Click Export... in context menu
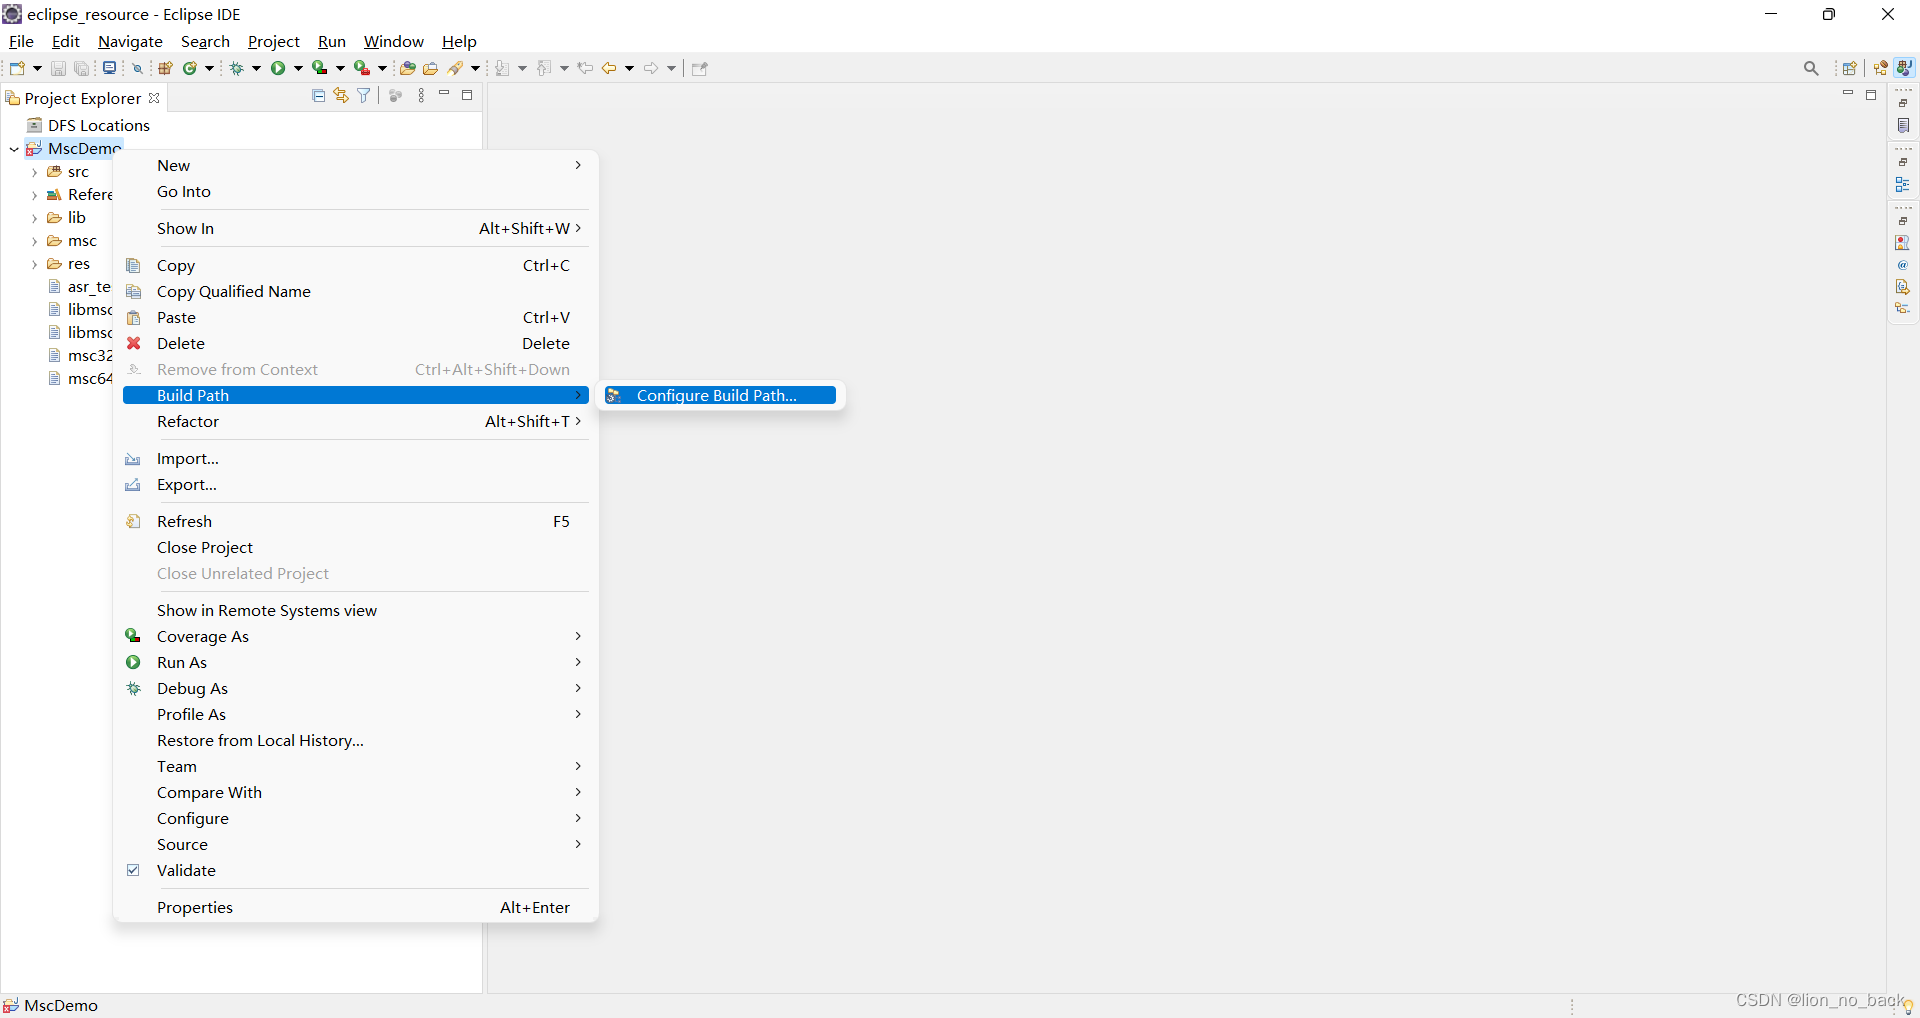The image size is (1920, 1018). (355, 484)
